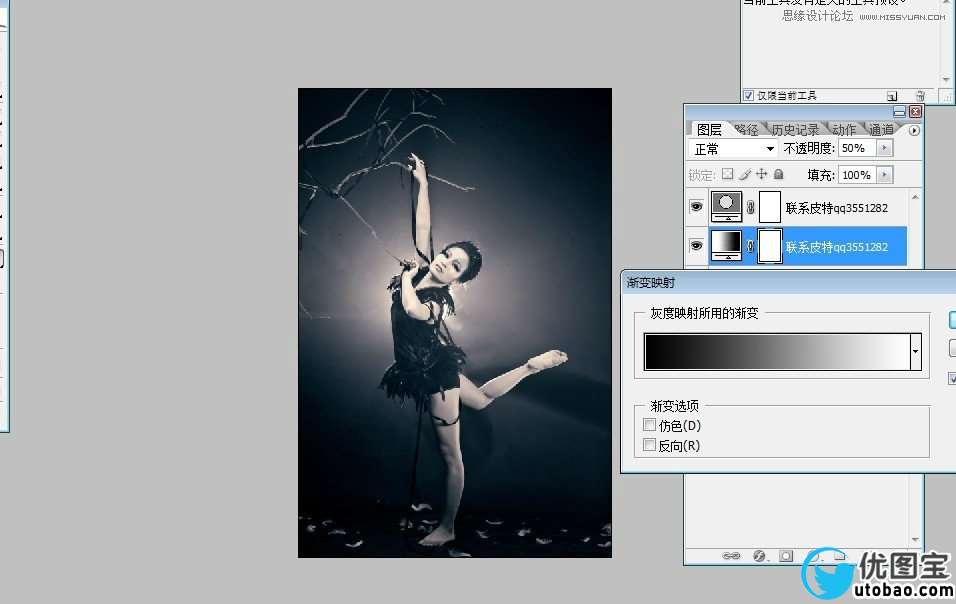Click Layers panel scrollbar up arrow
Viewport: 956px width, 604px height.
tap(915, 197)
